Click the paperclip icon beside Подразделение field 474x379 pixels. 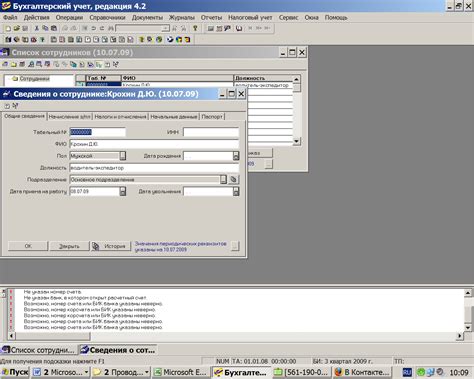(x=234, y=180)
